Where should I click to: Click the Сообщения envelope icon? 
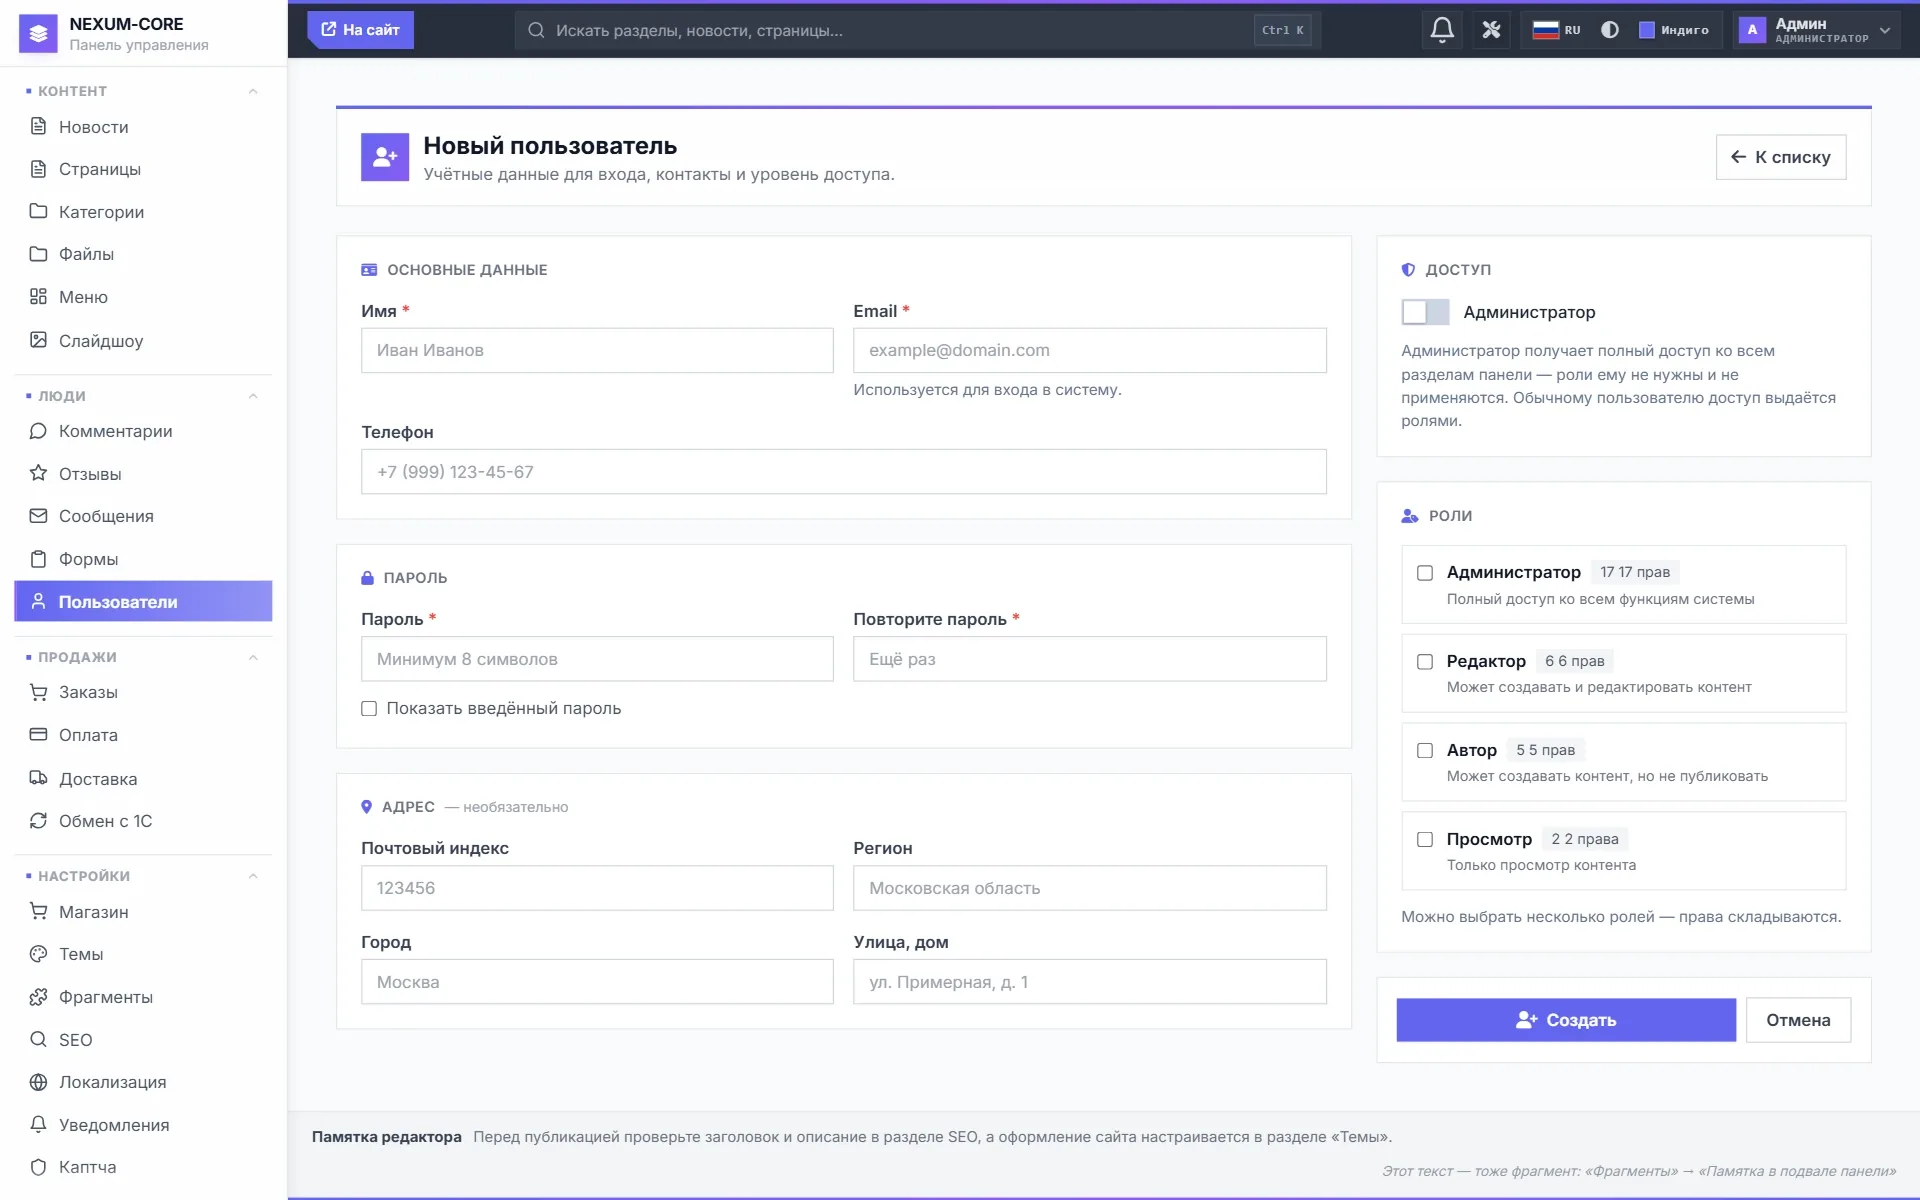point(38,516)
